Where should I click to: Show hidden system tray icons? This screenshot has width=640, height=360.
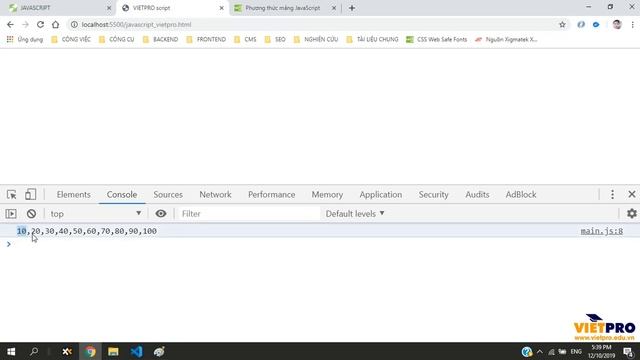540,351
